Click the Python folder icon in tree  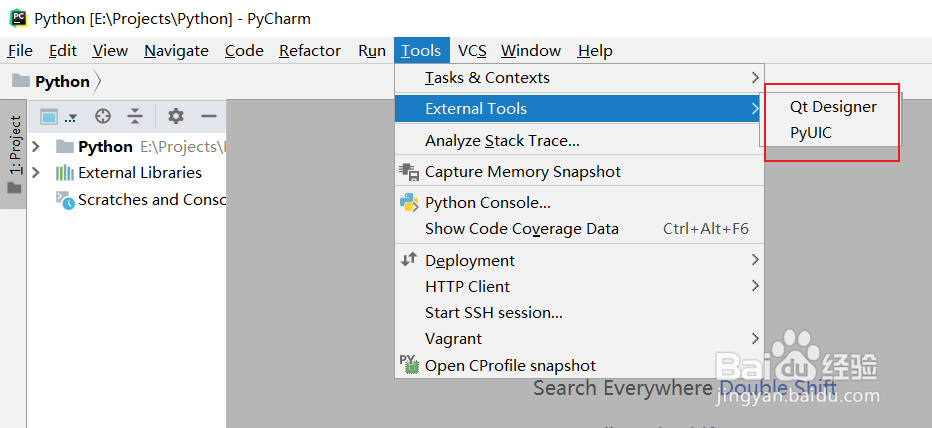tap(65, 146)
